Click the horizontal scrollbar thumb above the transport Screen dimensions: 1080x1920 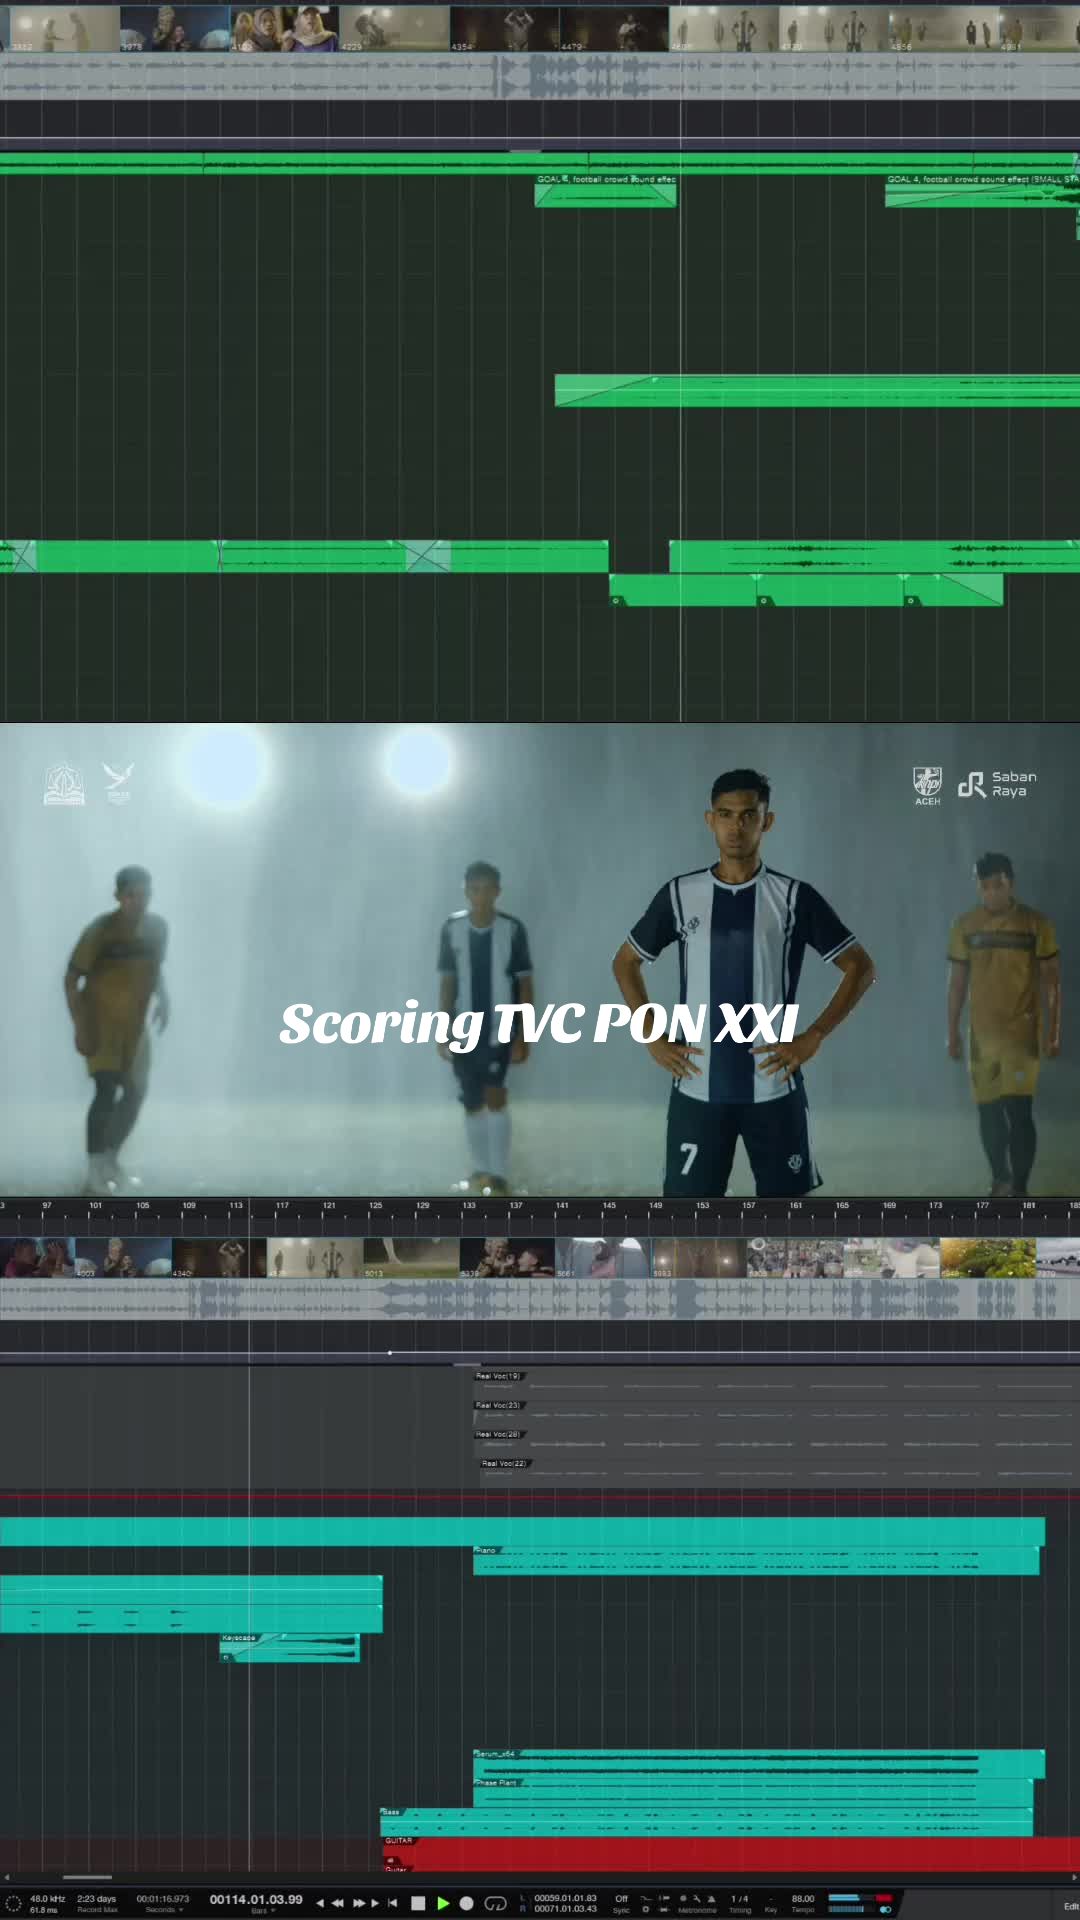87,1877
